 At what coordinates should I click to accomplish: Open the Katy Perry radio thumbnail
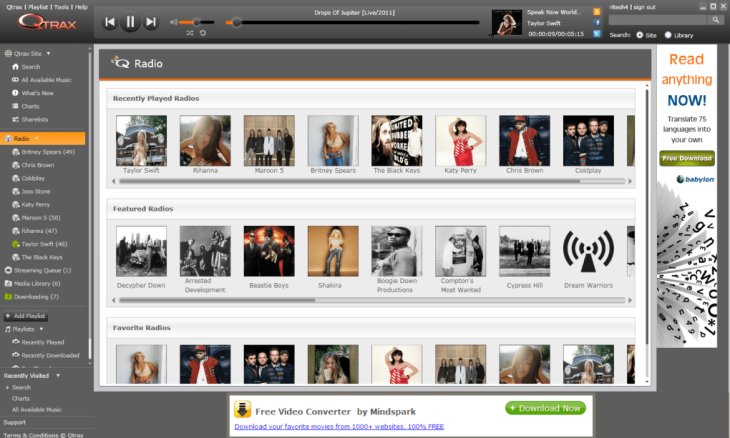460,141
